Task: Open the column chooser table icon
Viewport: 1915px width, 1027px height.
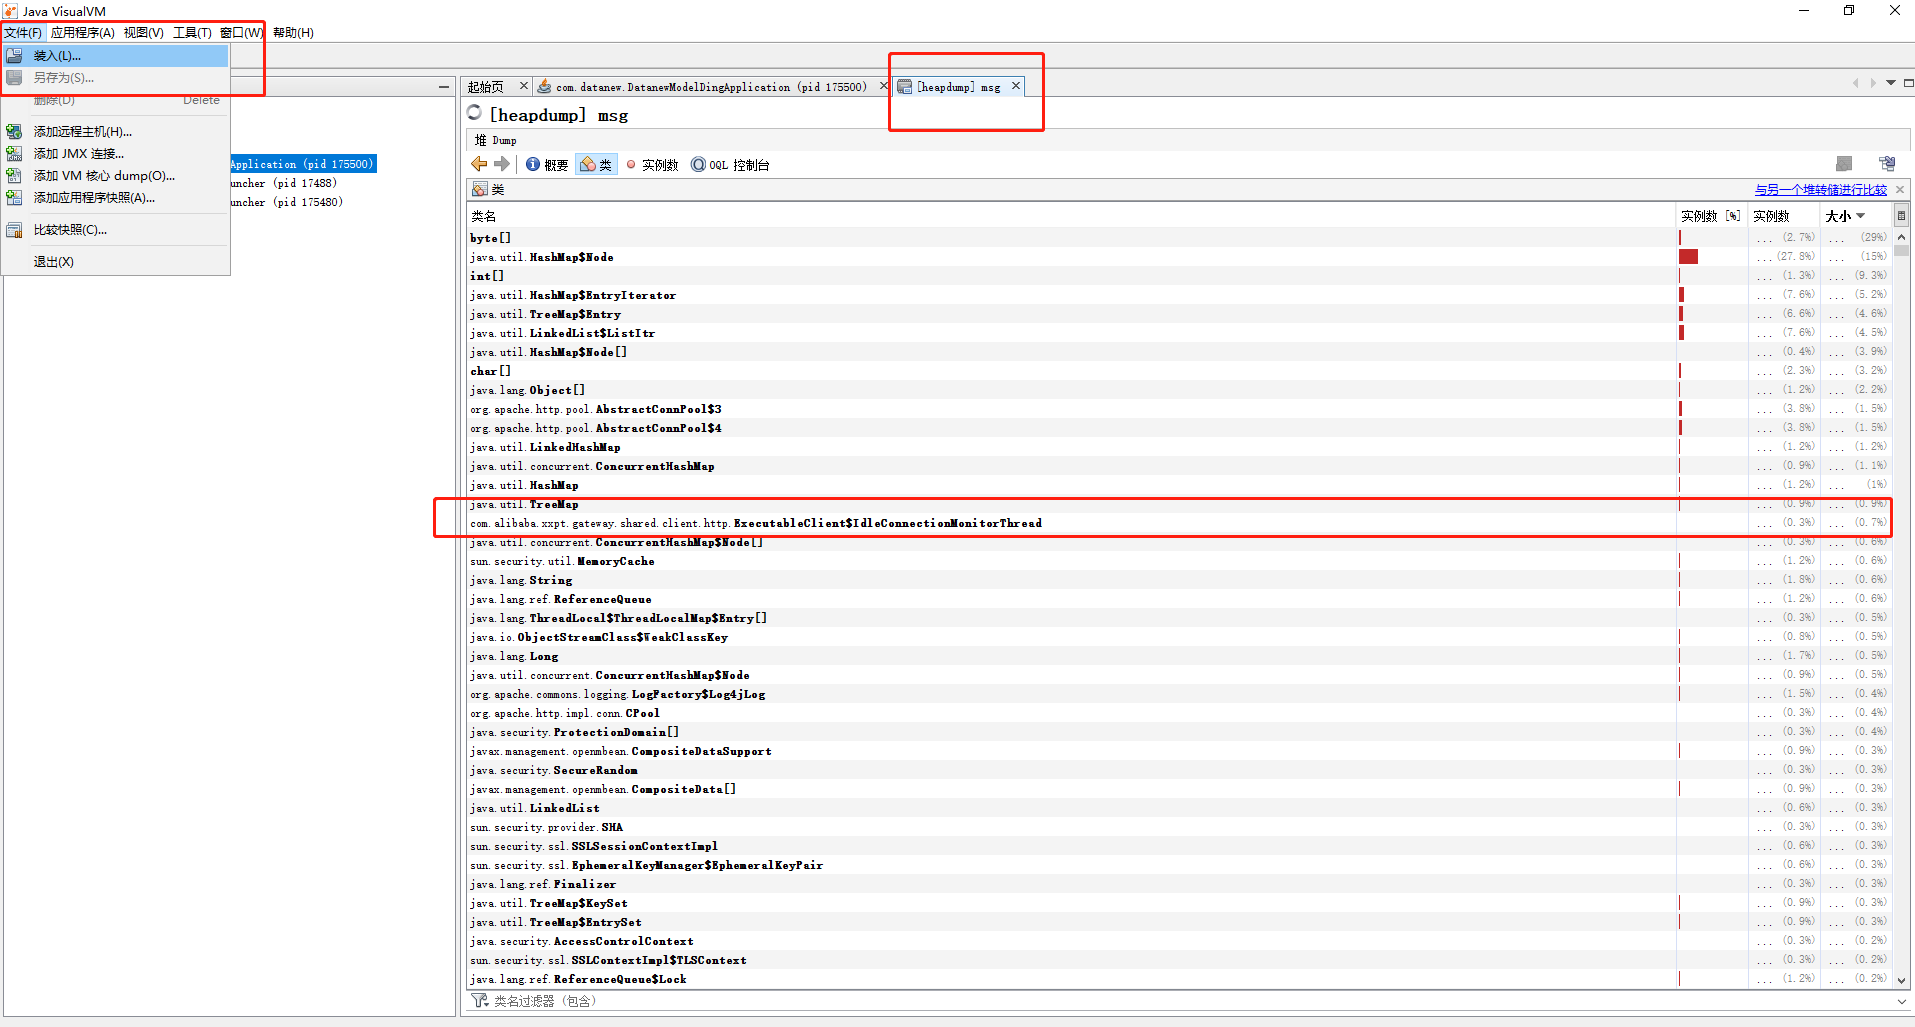Action: pyautogui.click(x=1901, y=216)
